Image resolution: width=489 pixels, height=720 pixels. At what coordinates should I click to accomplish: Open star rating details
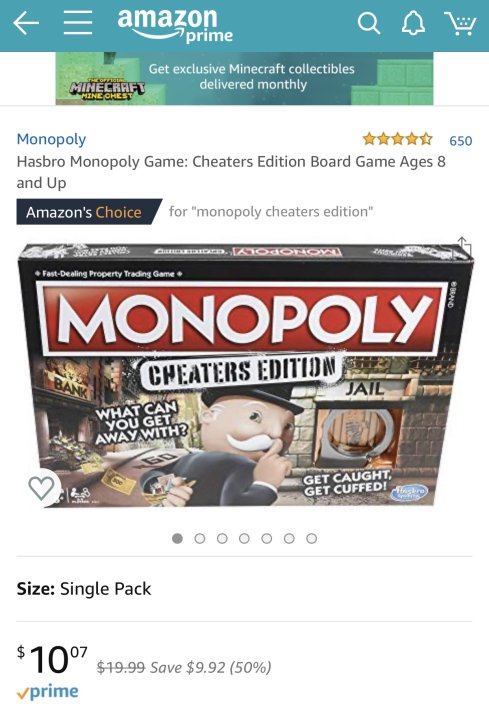click(x=397, y=139)
